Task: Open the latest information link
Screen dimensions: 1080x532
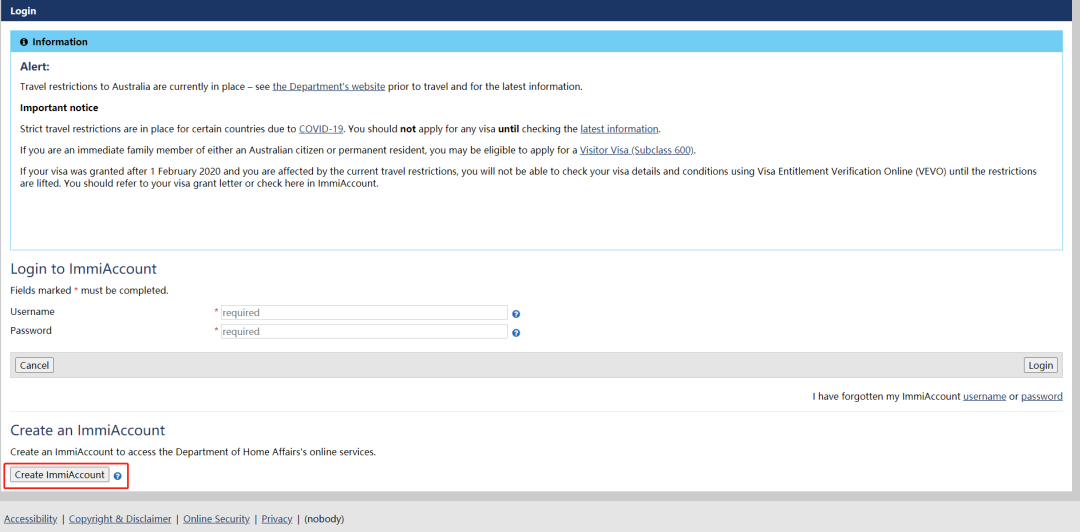Action: point(619,128)
